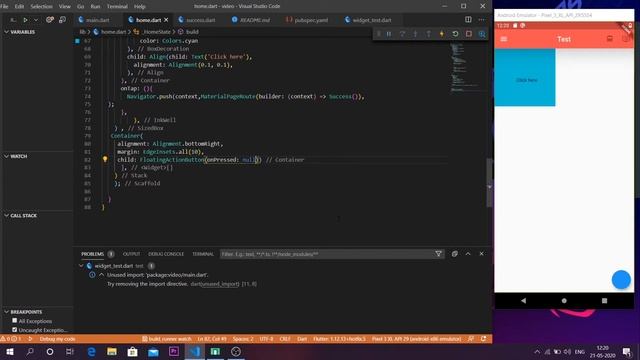Open the hamburger drawer menu in emulator
This screenshot has width=640, height=360.
tap(504, 39)
